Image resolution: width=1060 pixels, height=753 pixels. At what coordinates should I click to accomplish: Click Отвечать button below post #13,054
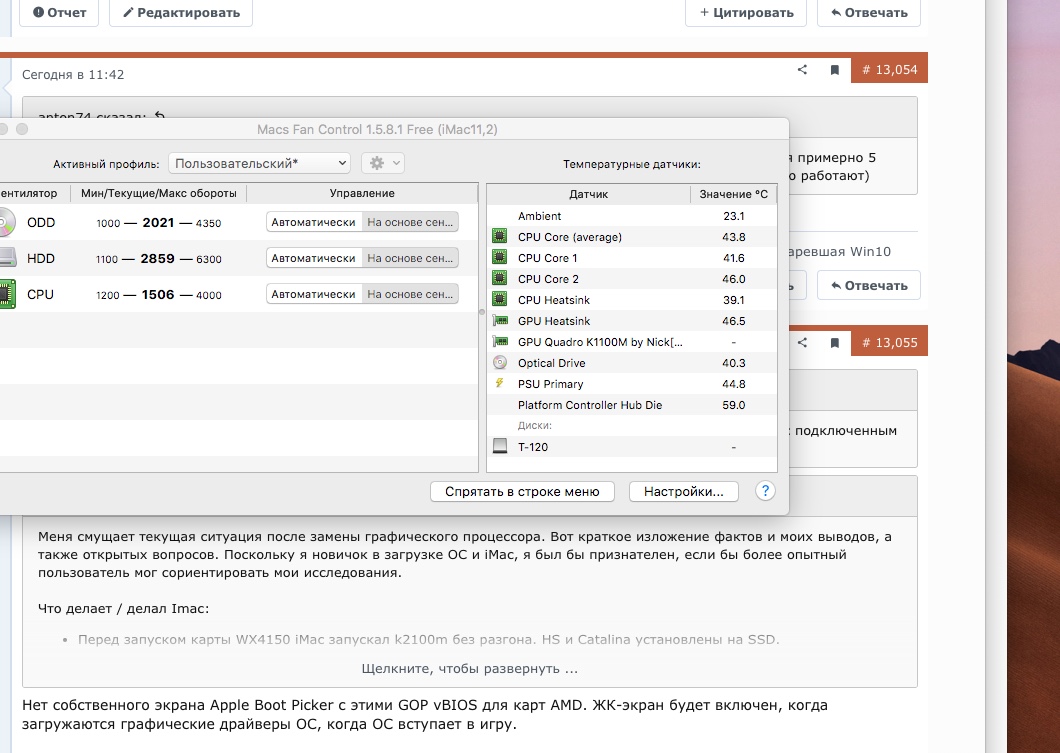click(x=869, y=285)
